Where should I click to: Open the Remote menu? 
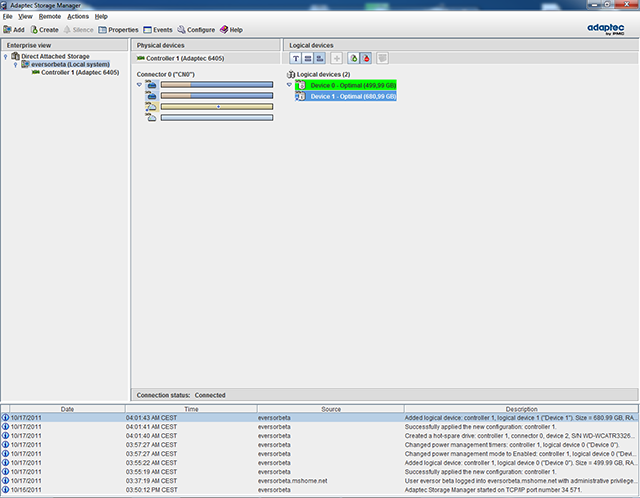pyautogui.click(x=50, y=16)
